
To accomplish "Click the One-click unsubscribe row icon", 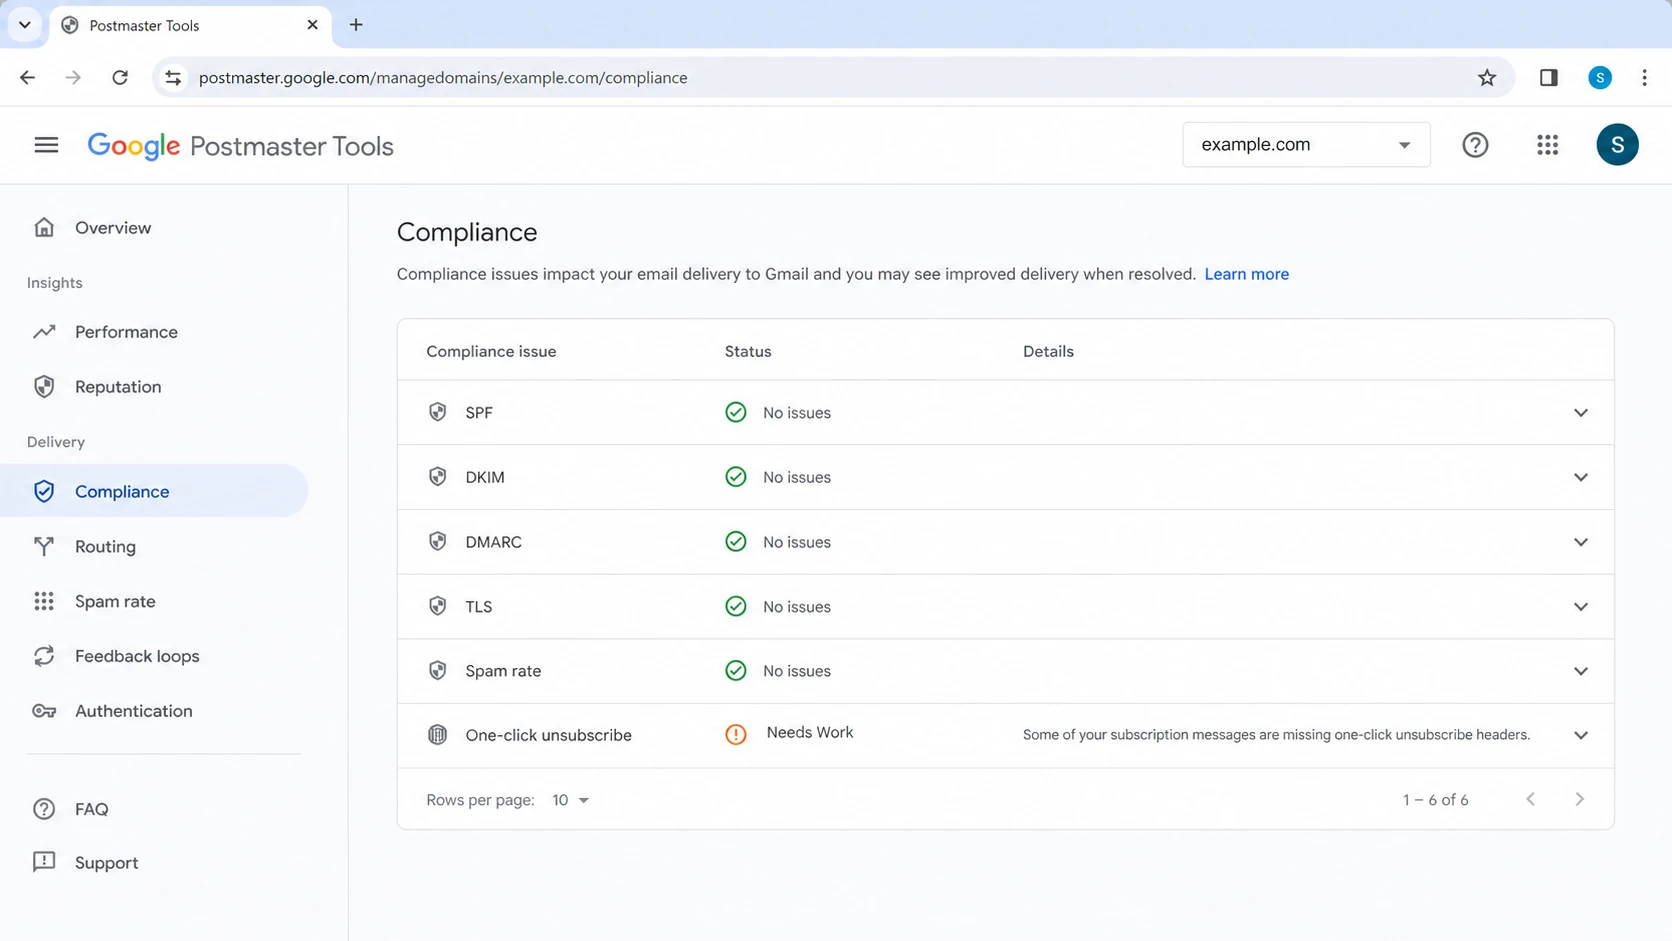I will coord(437,735).
